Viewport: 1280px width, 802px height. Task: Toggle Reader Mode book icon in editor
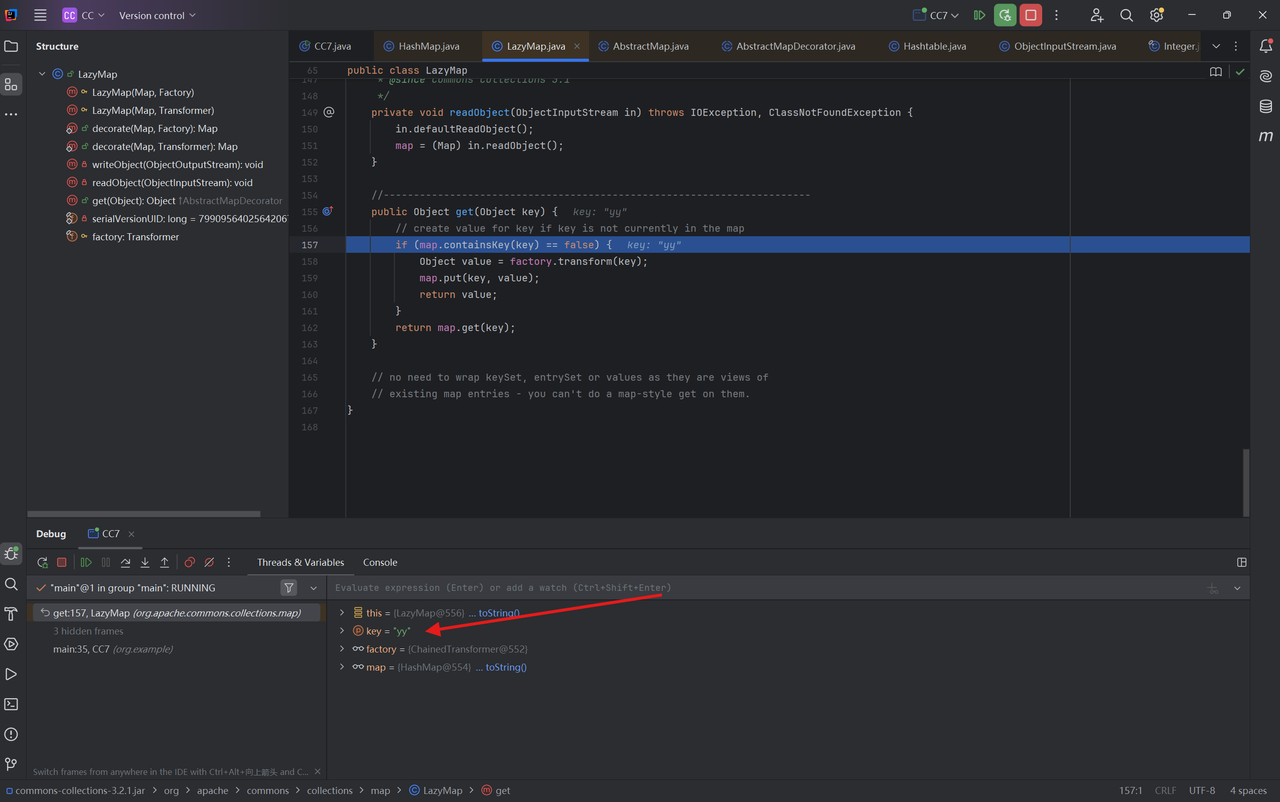1216,72
